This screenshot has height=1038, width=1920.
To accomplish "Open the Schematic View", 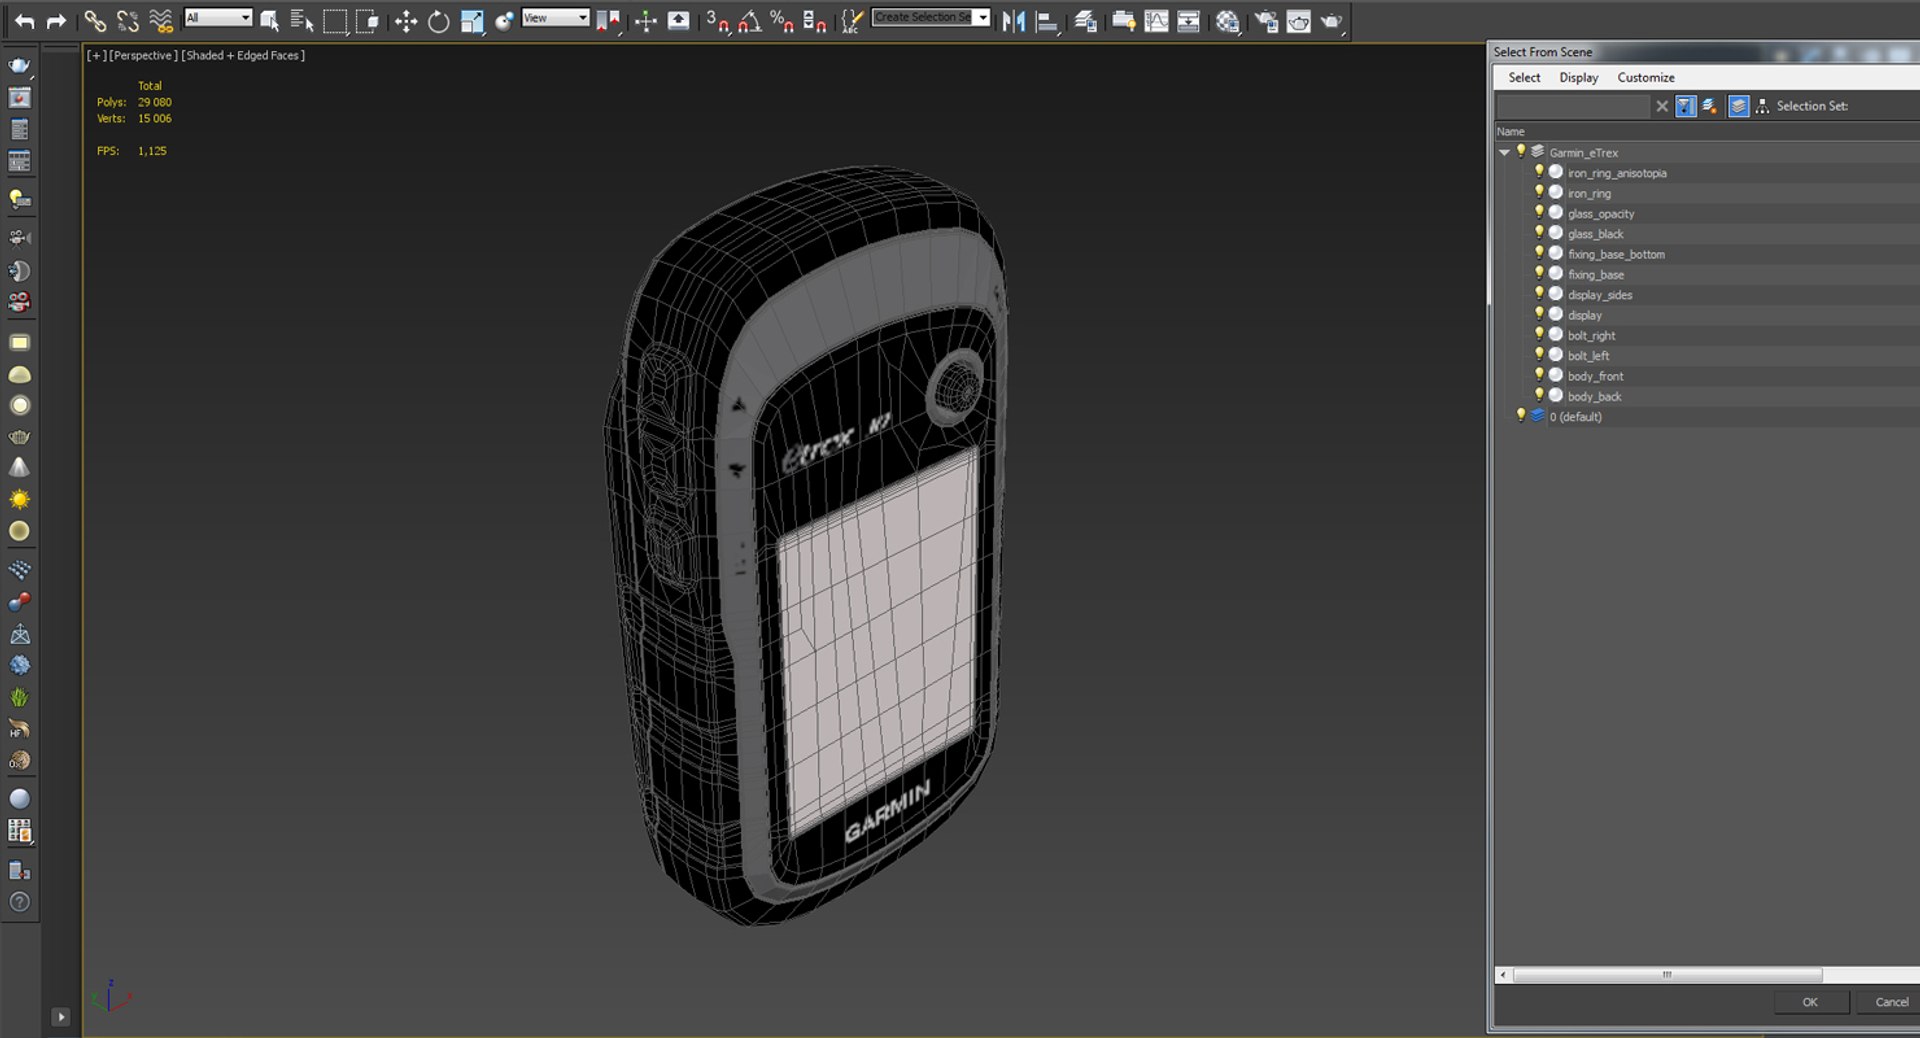I will pyautogui.click(x=1188, y=21).
